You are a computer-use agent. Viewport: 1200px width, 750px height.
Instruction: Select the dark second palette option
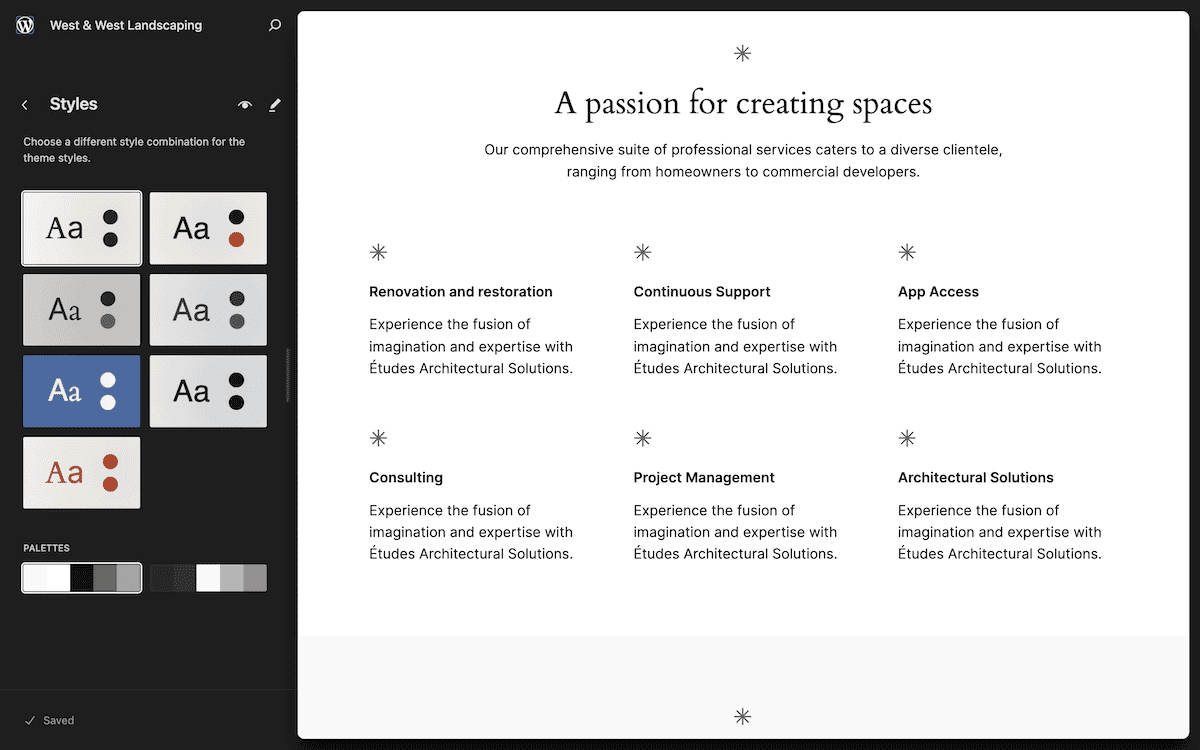pos(207,577)
